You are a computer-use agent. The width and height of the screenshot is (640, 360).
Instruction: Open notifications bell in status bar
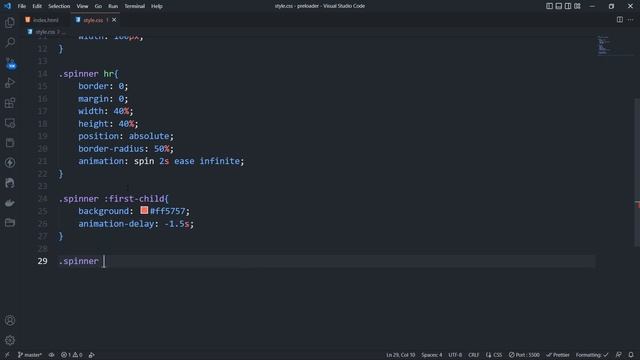(x=631, y=355)
